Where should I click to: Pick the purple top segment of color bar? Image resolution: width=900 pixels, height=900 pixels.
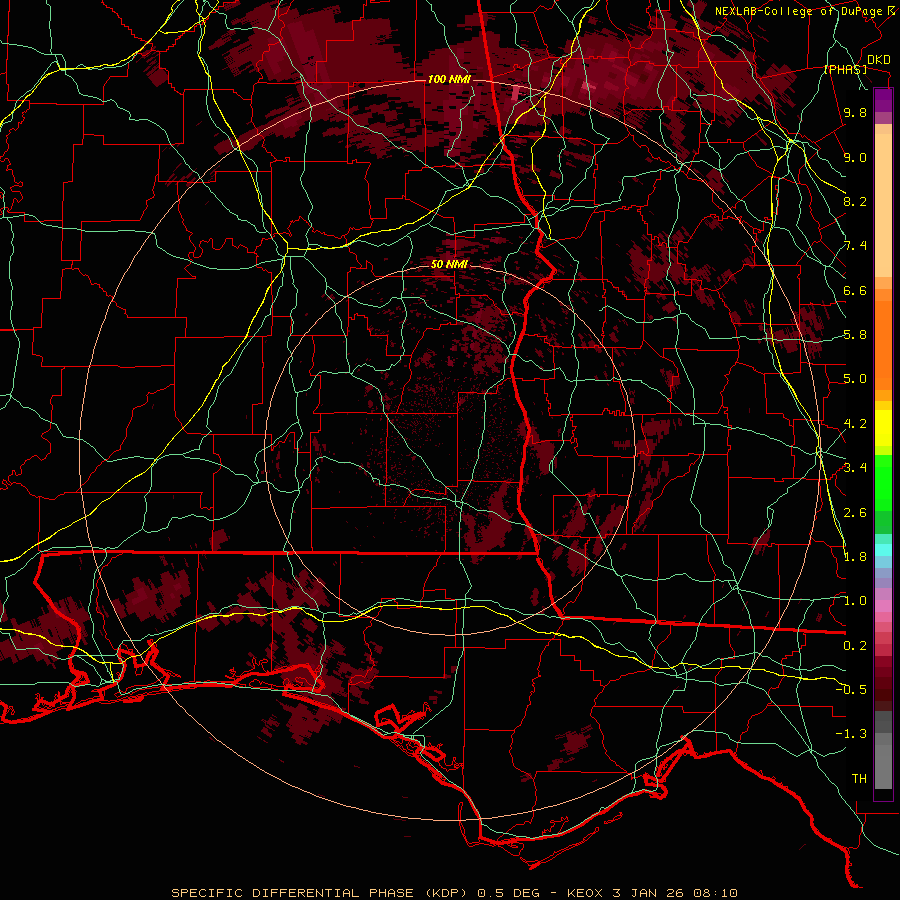click(883, 100)
